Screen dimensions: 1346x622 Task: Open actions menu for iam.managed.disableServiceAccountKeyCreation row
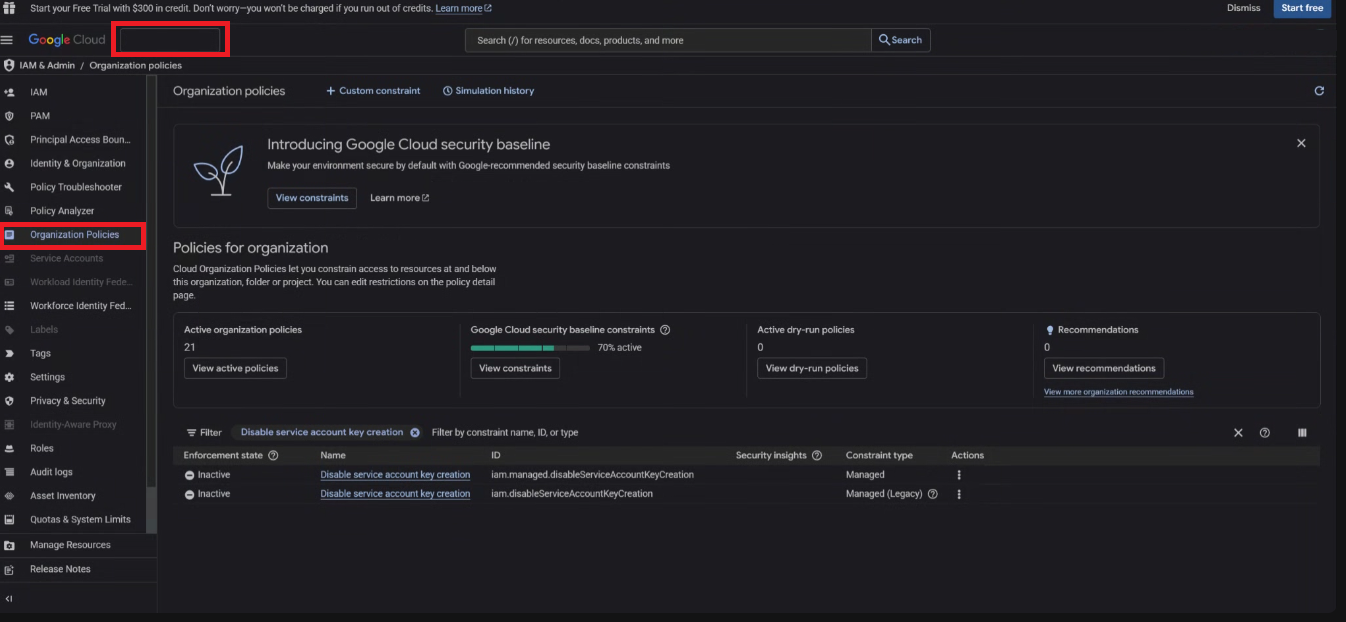959,475
